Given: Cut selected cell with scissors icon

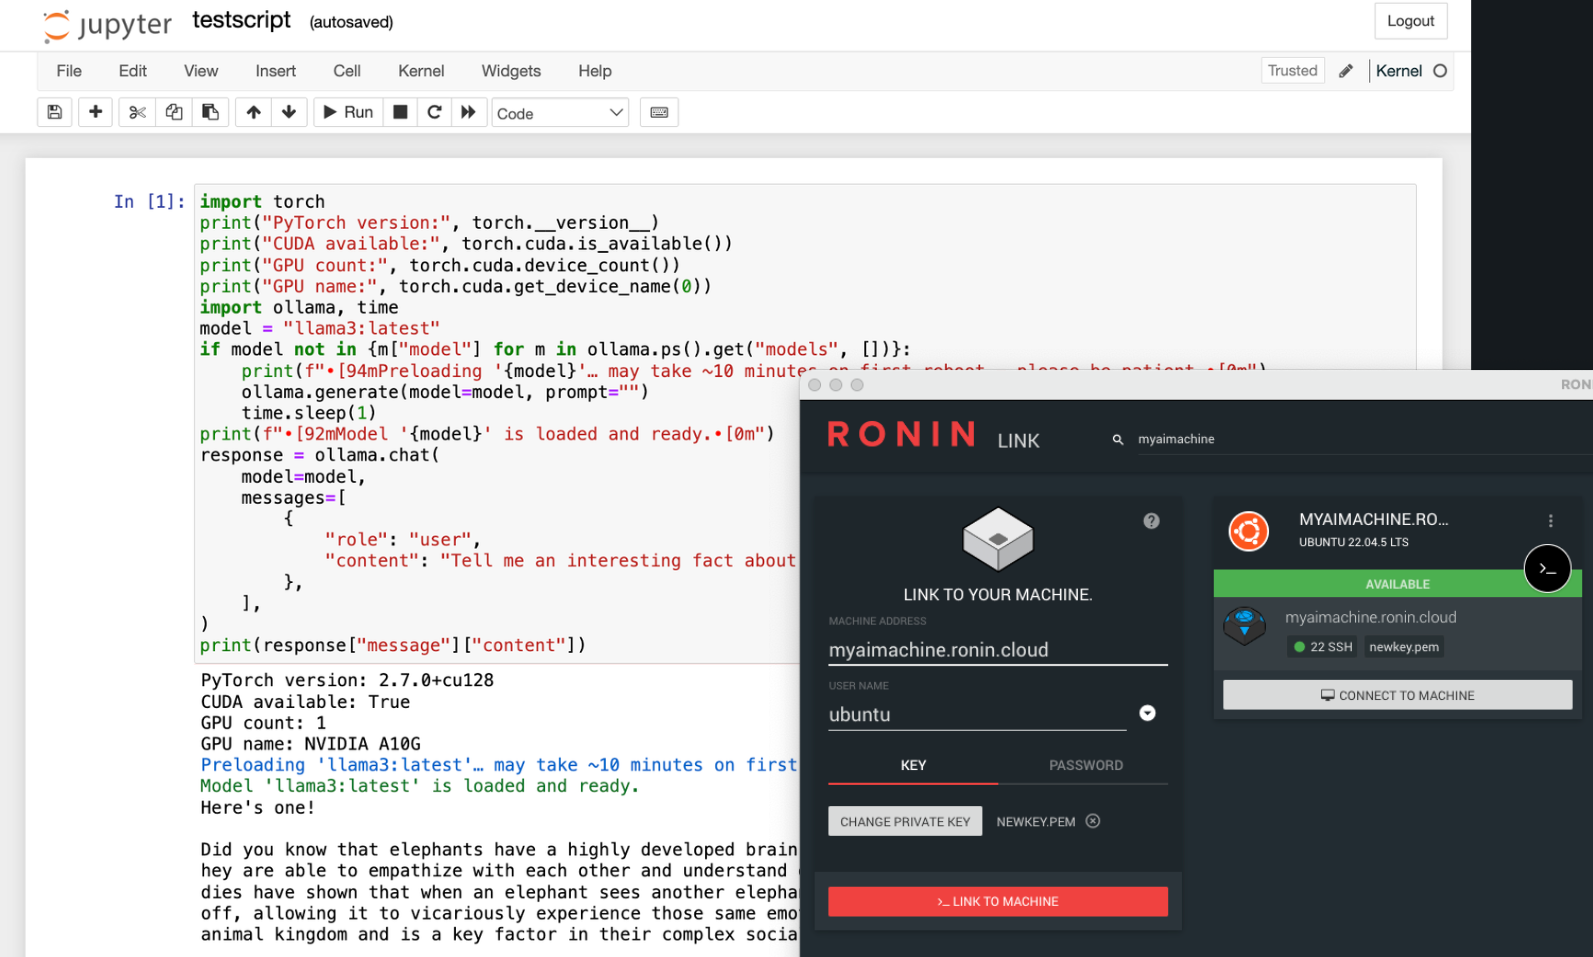Looking at the screenshot, I should click(137, 112).
